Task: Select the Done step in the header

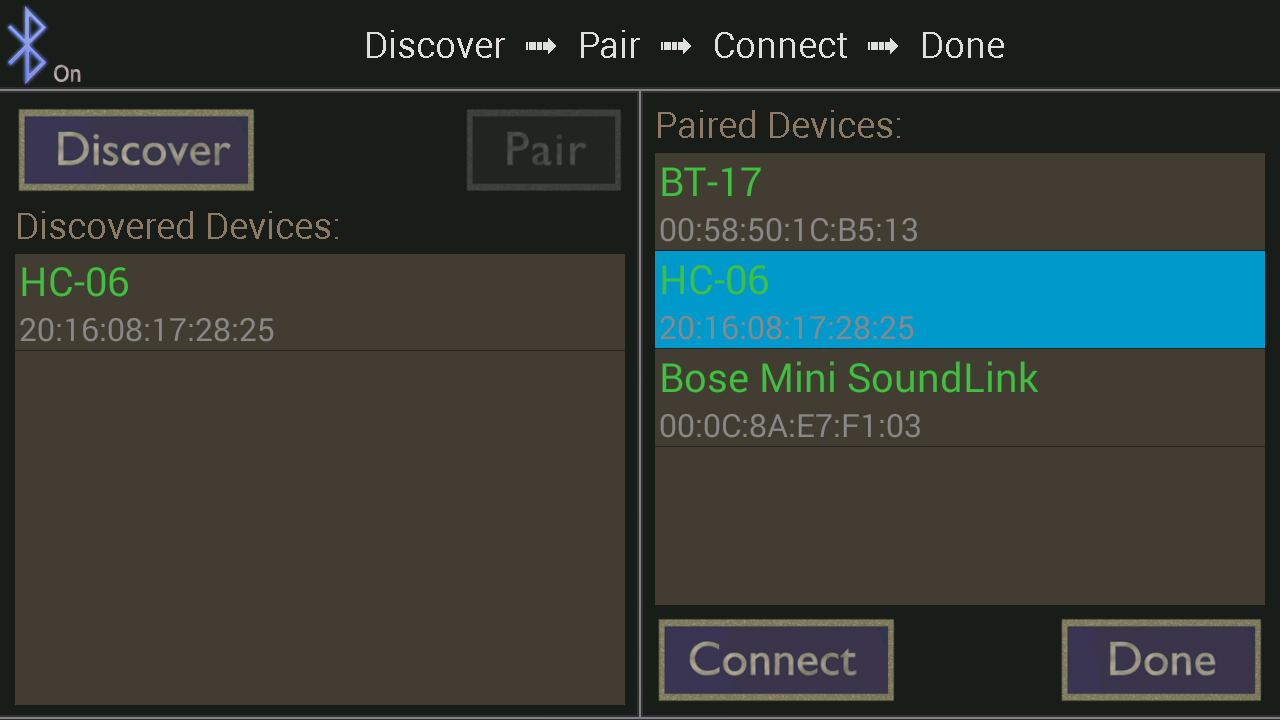Action: tap(962, 46)
